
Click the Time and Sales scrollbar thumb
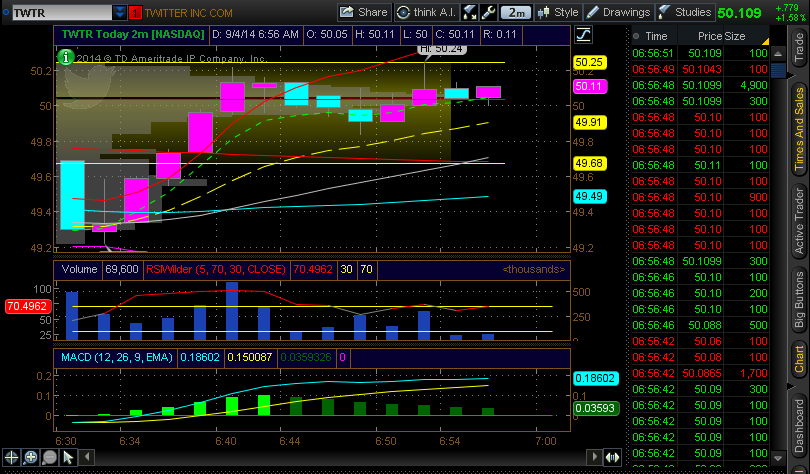(778, 70)
